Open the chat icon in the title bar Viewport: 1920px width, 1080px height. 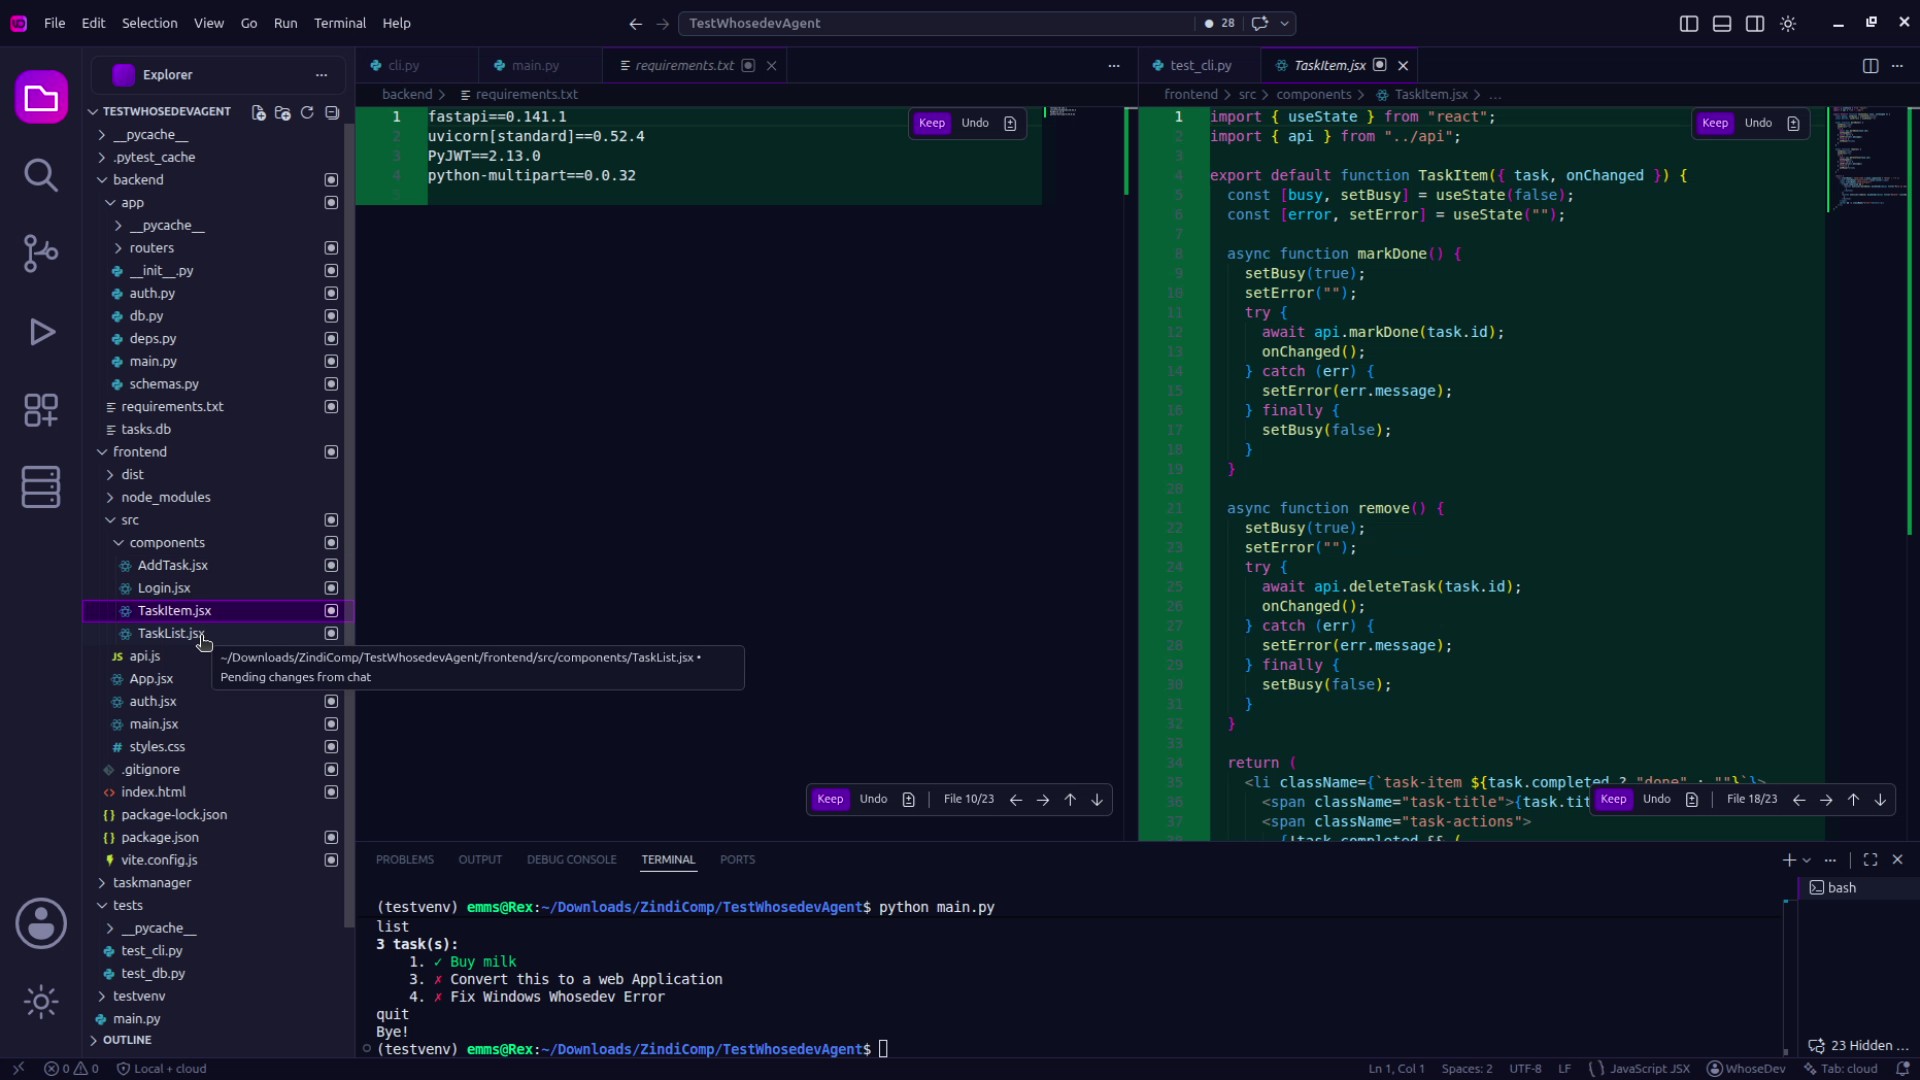(x=1260, y=23)
